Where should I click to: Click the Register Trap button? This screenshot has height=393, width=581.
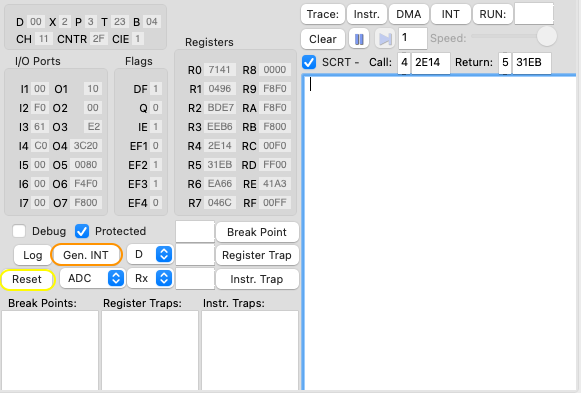257,255
